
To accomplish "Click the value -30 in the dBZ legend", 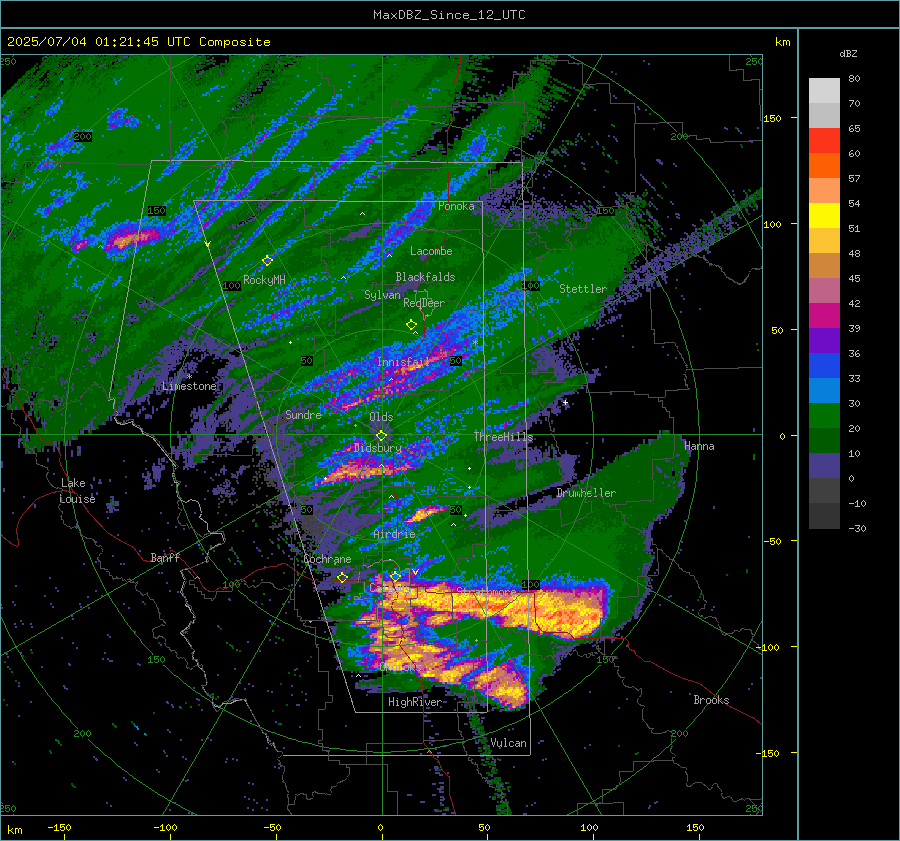I will 857,529.
